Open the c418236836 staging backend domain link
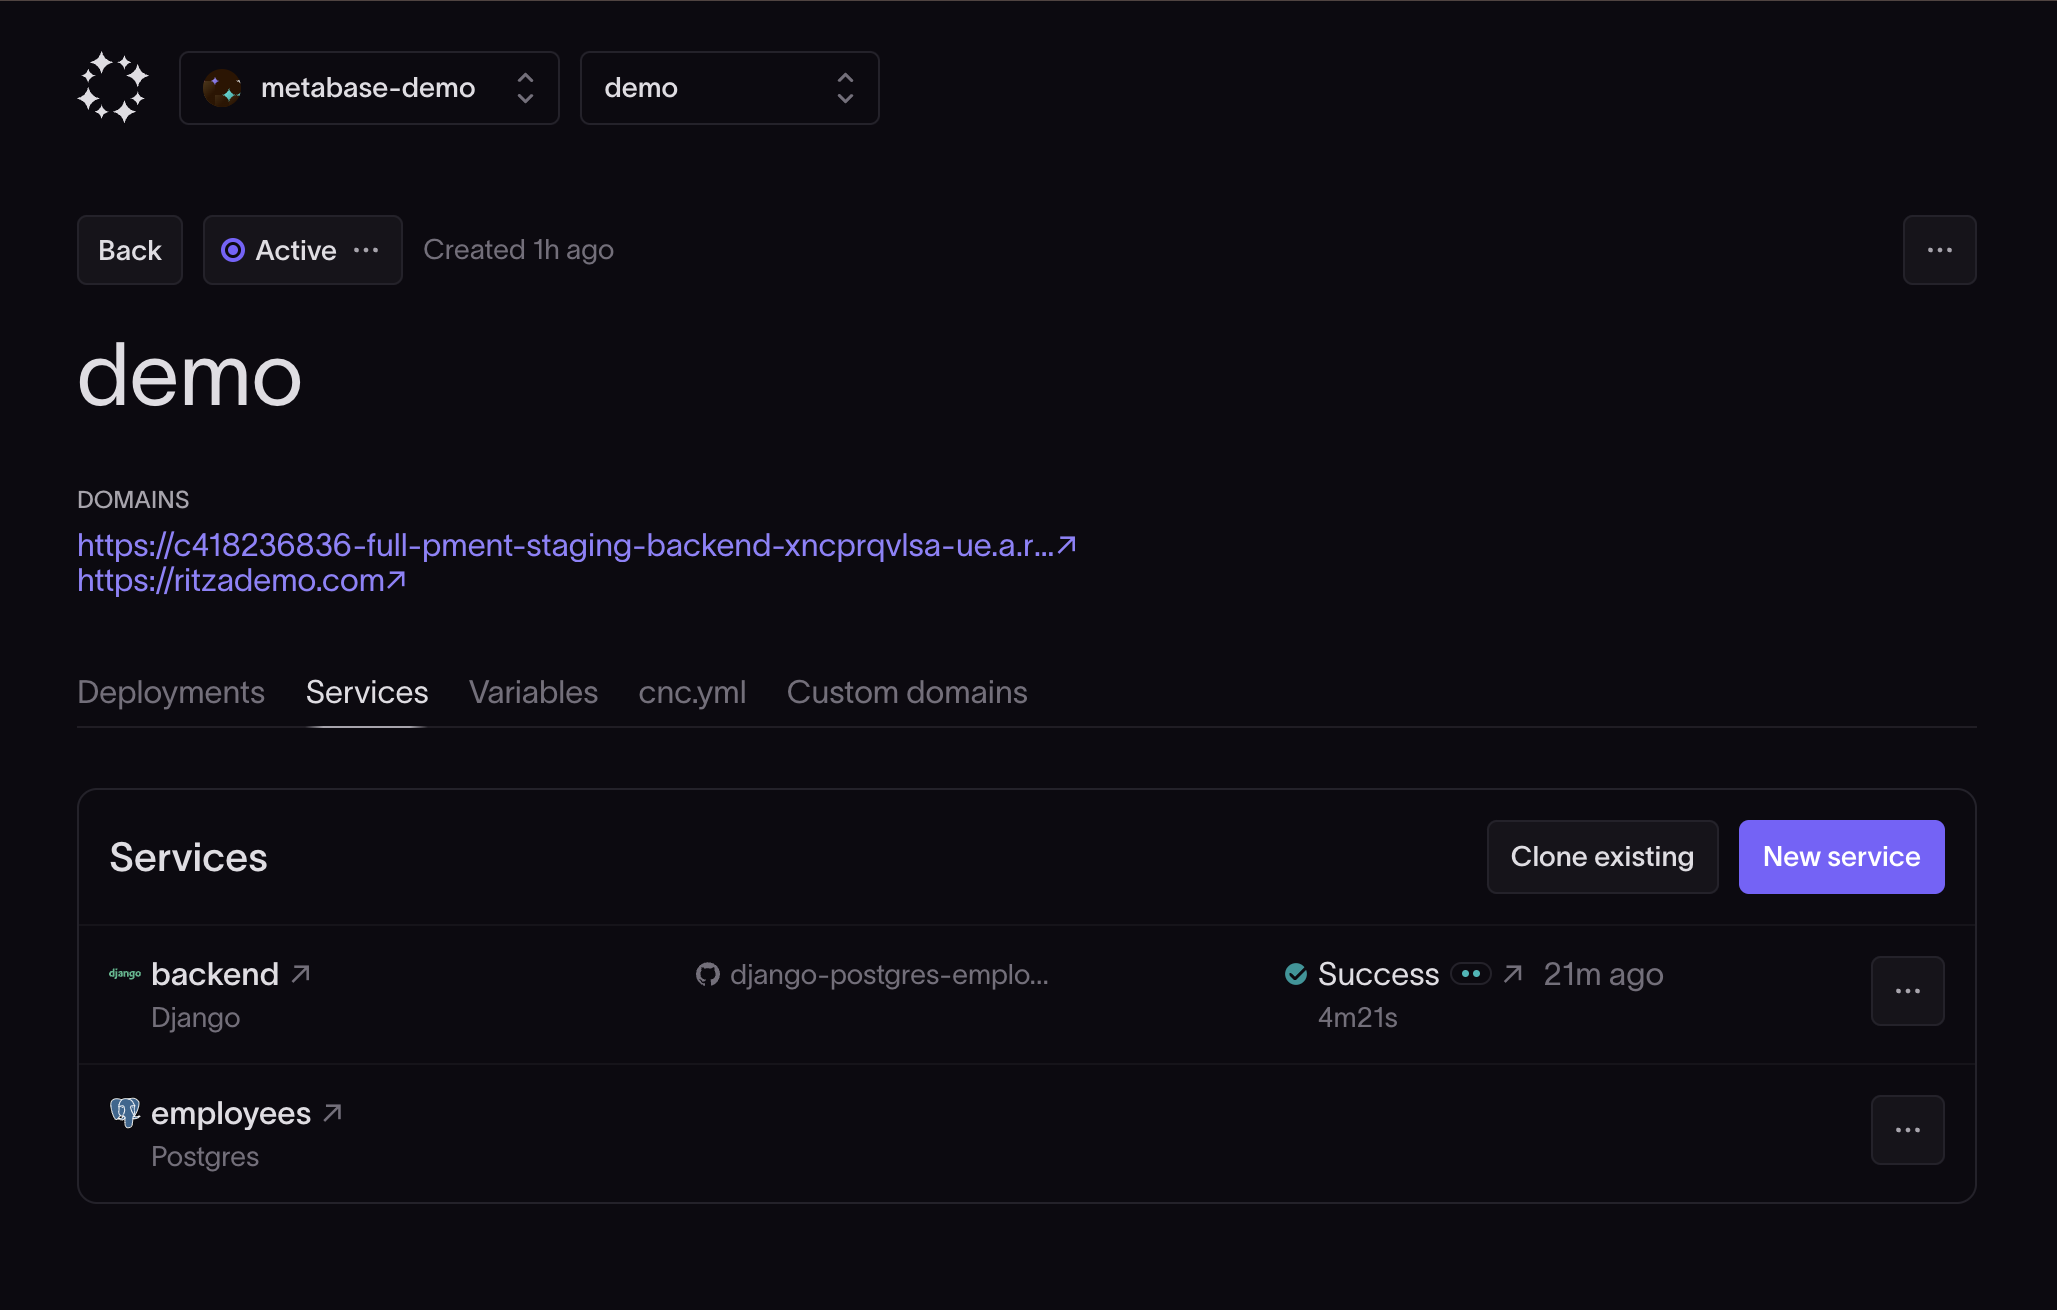 point(577,545)
